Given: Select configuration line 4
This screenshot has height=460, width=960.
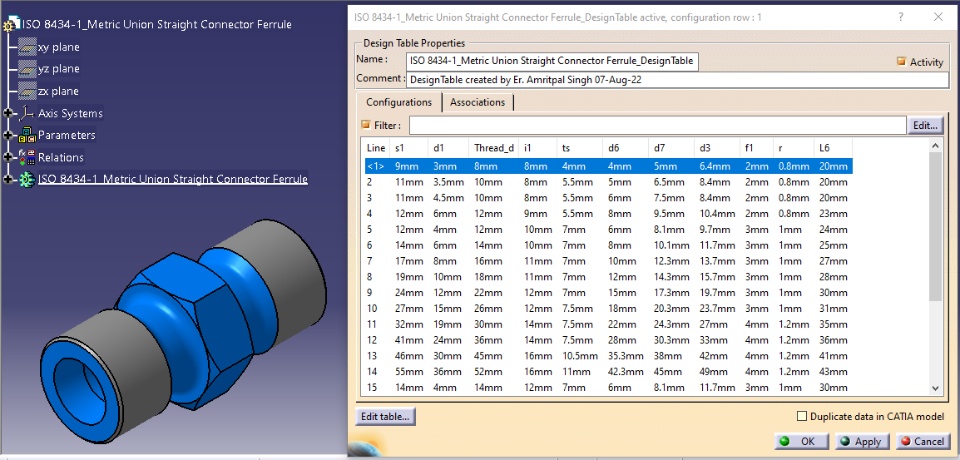Looking at the screenshot, I should [x=608, y=214].
